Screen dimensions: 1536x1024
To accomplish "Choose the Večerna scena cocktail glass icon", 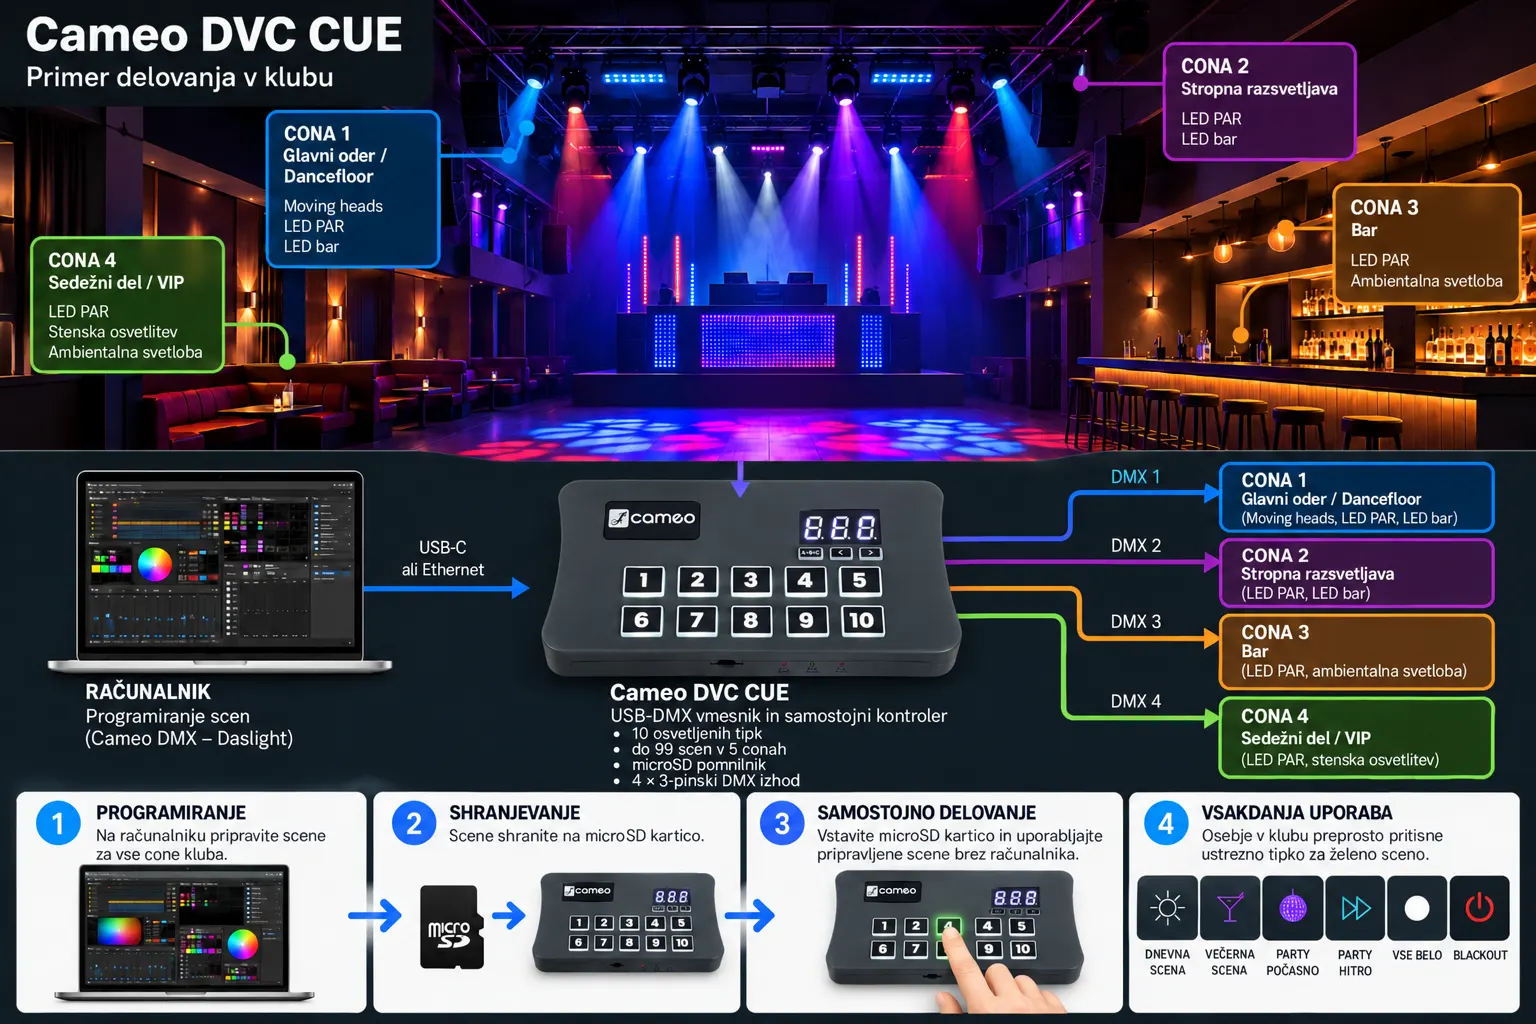I will click(1229, 908).
